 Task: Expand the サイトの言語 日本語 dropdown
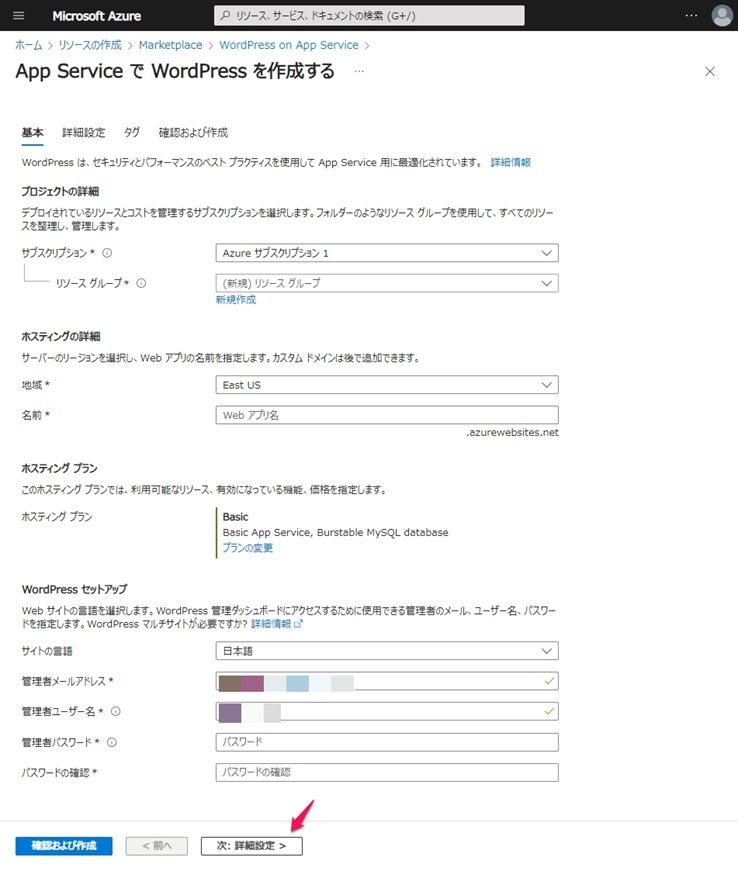point(387,650)
